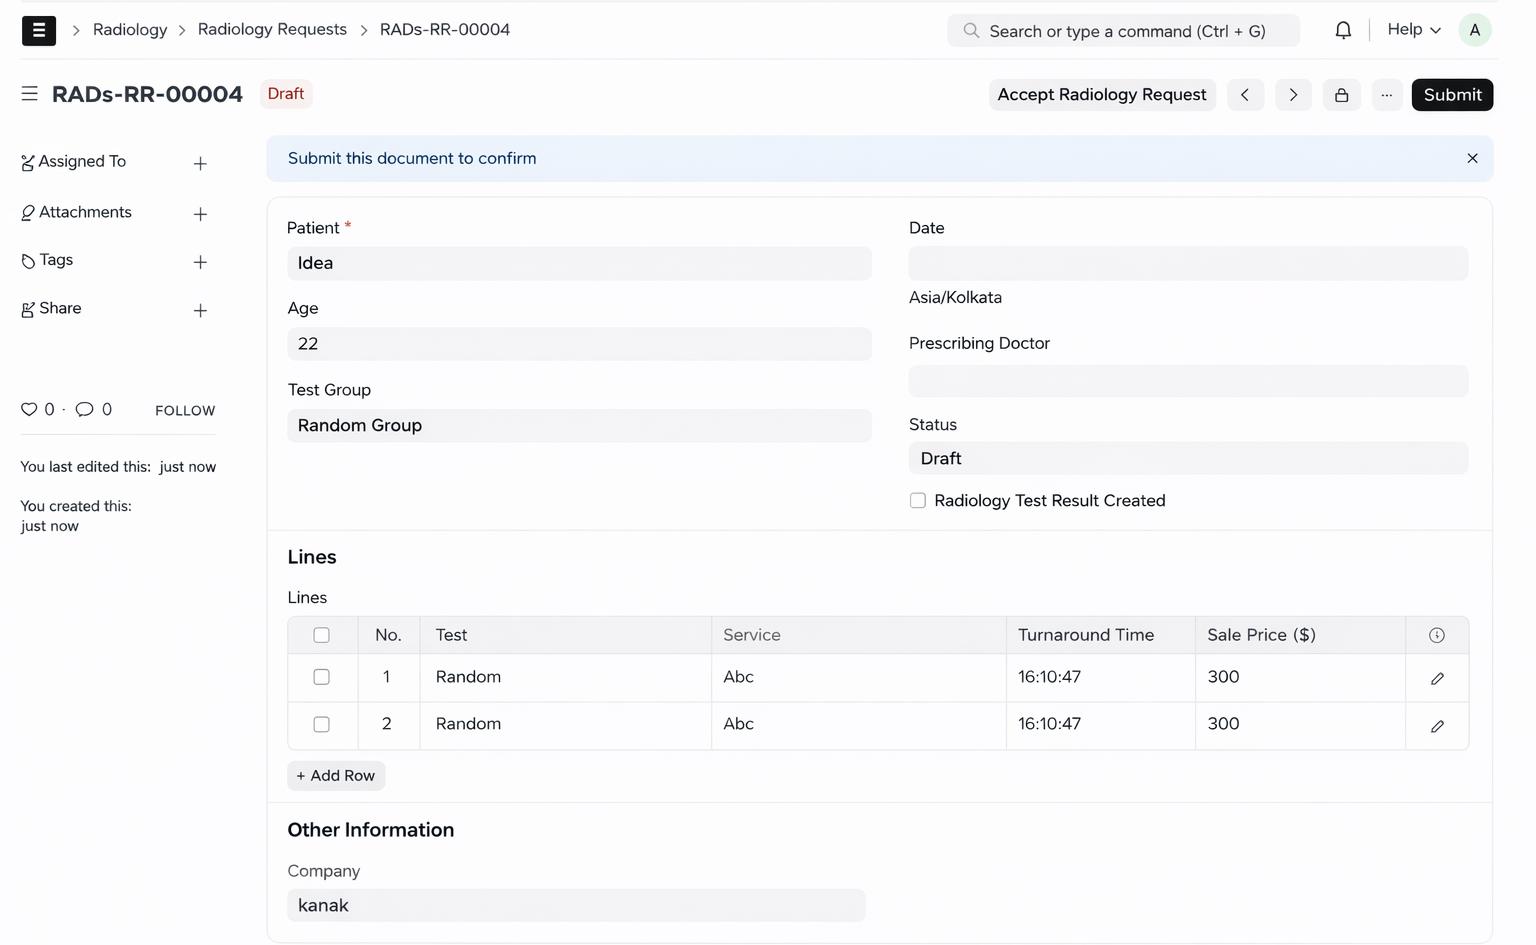Image resolution: width=1536 pixels, height=945 pixels.
Task: Click the search command bar
Action: 1123,31
